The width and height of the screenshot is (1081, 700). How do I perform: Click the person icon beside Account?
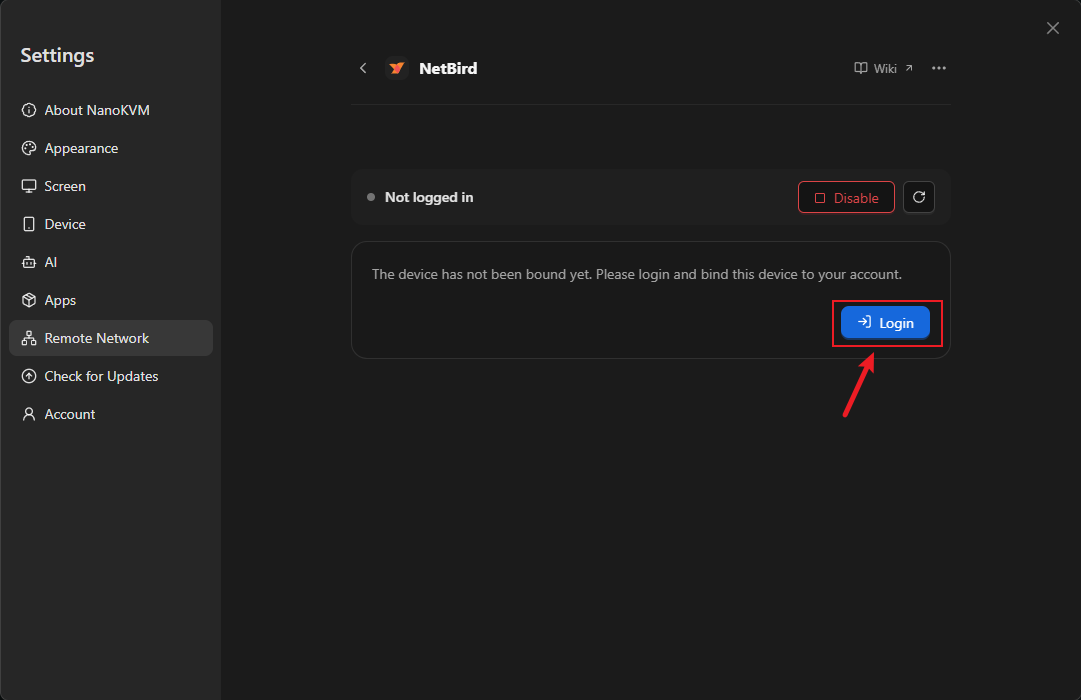click(x=29, y=414)
